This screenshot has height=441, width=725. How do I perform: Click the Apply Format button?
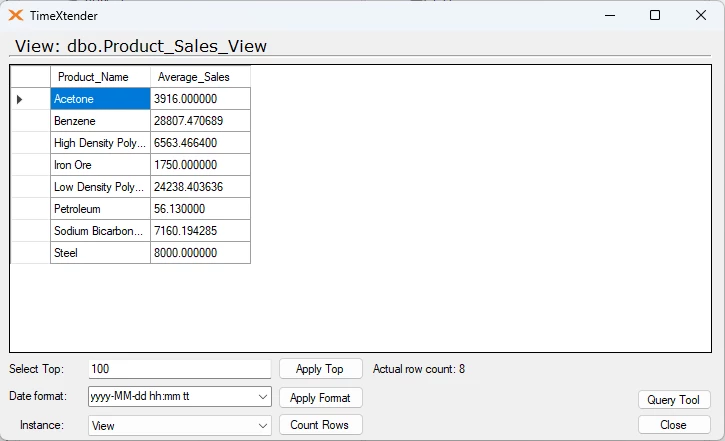tap(320, 398)
